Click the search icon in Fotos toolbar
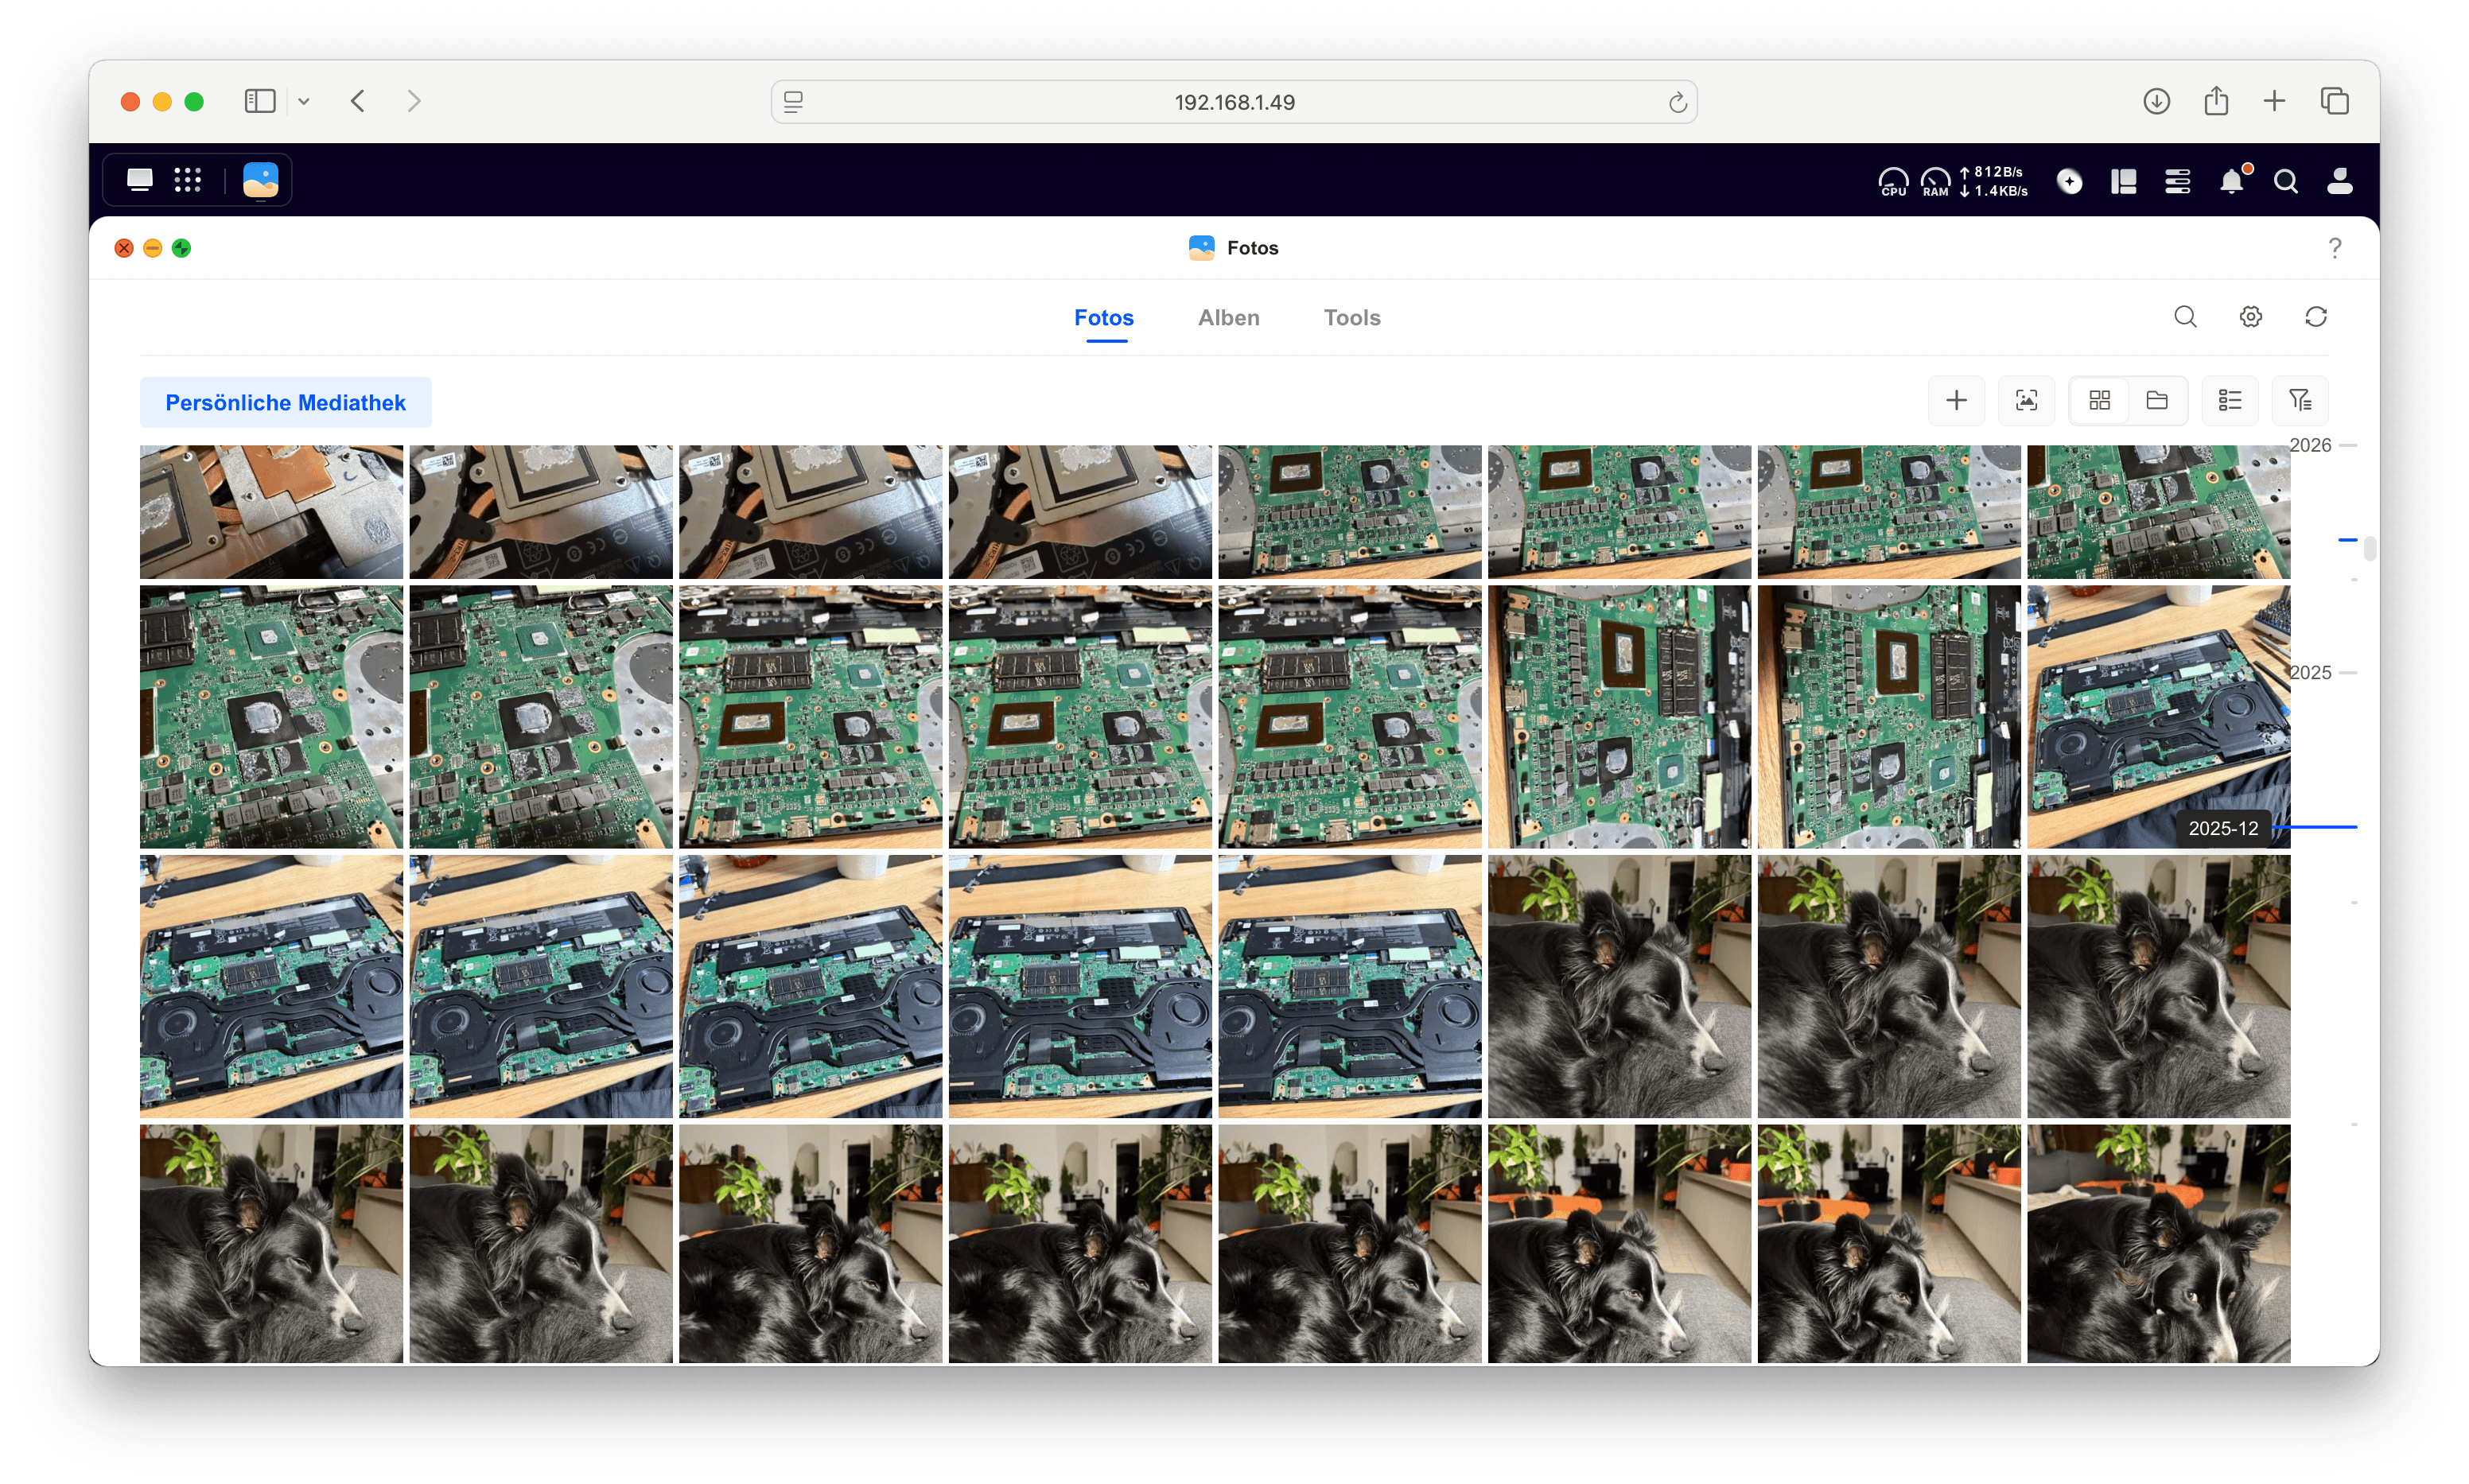 2185,317
